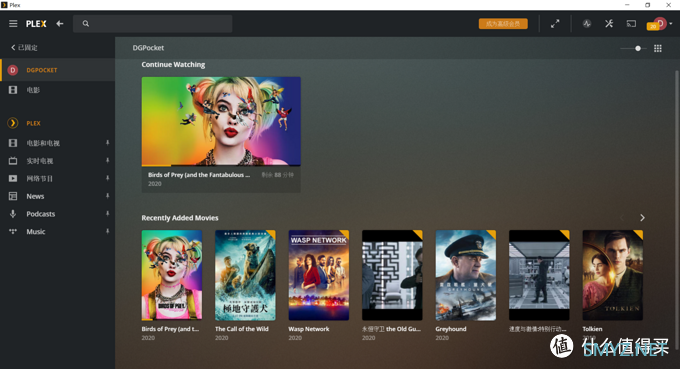Select DGPOCKET server in sidebar
Screen dimensions: 680x369
point(58,70)
